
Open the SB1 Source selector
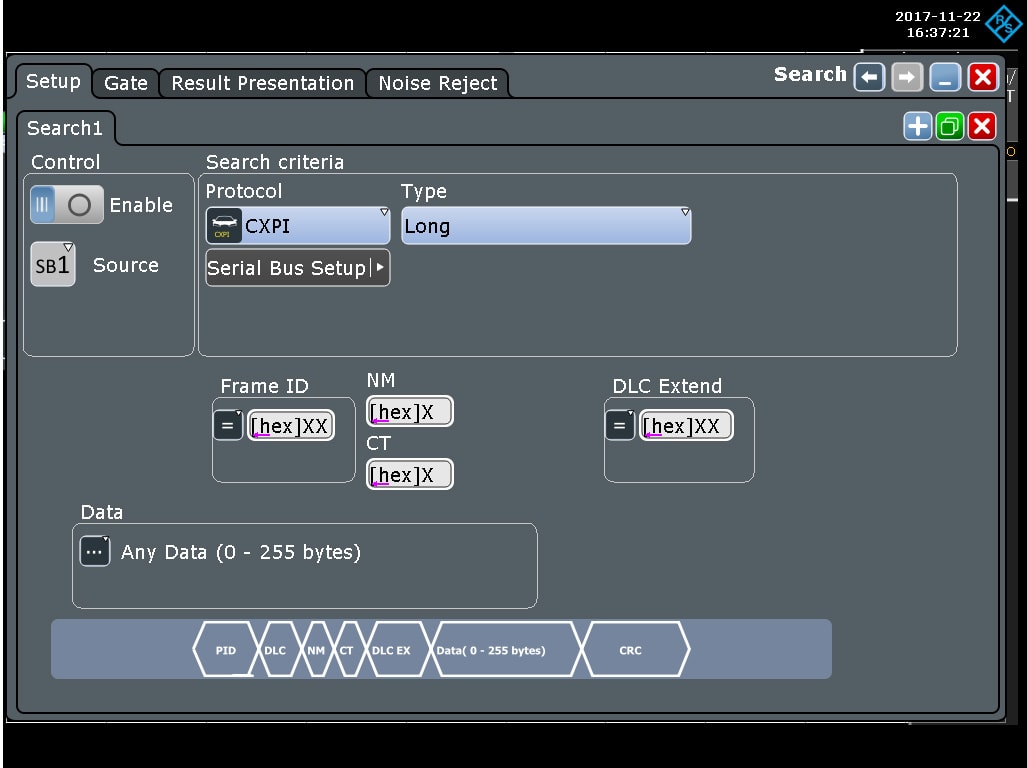click(52, 264)
